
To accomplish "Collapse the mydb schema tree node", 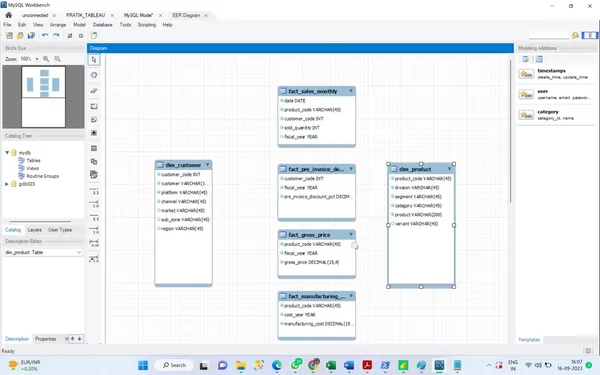I will click(7, 152).
